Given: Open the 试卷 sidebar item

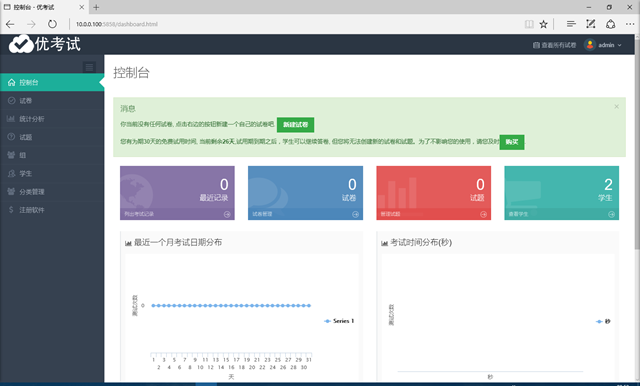Looking at the screenshot, I should 52,100.
